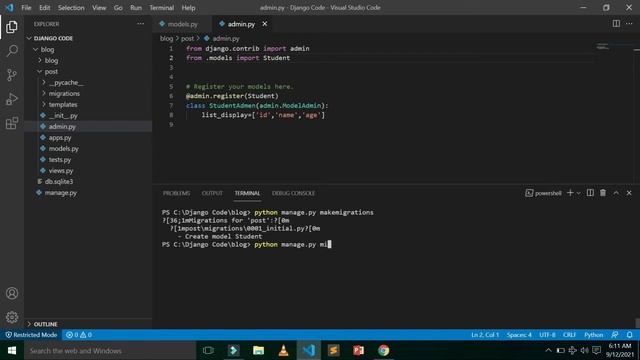The height and width of the screenshot is (360, 640).
Task: Open the Explorer view in activity bar
Action: (12, 27)
